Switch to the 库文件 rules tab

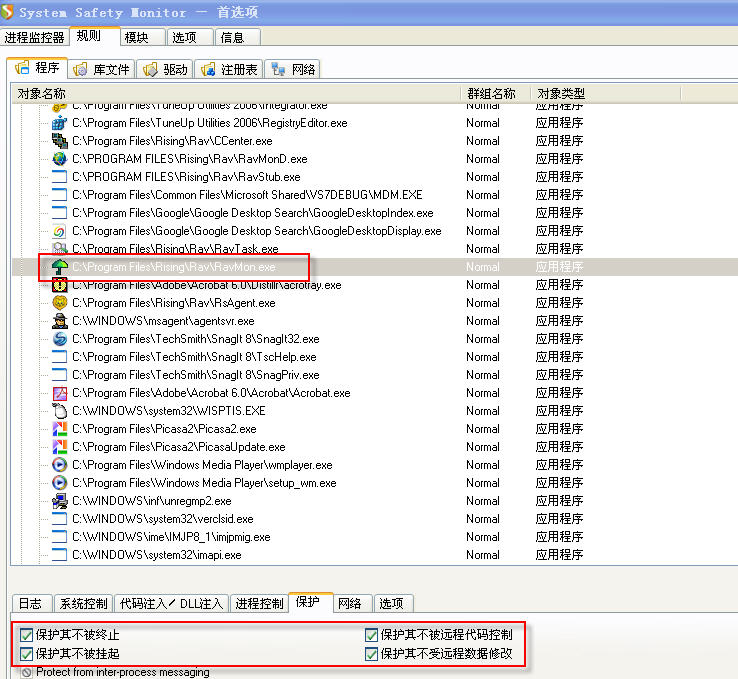[102, 70]
